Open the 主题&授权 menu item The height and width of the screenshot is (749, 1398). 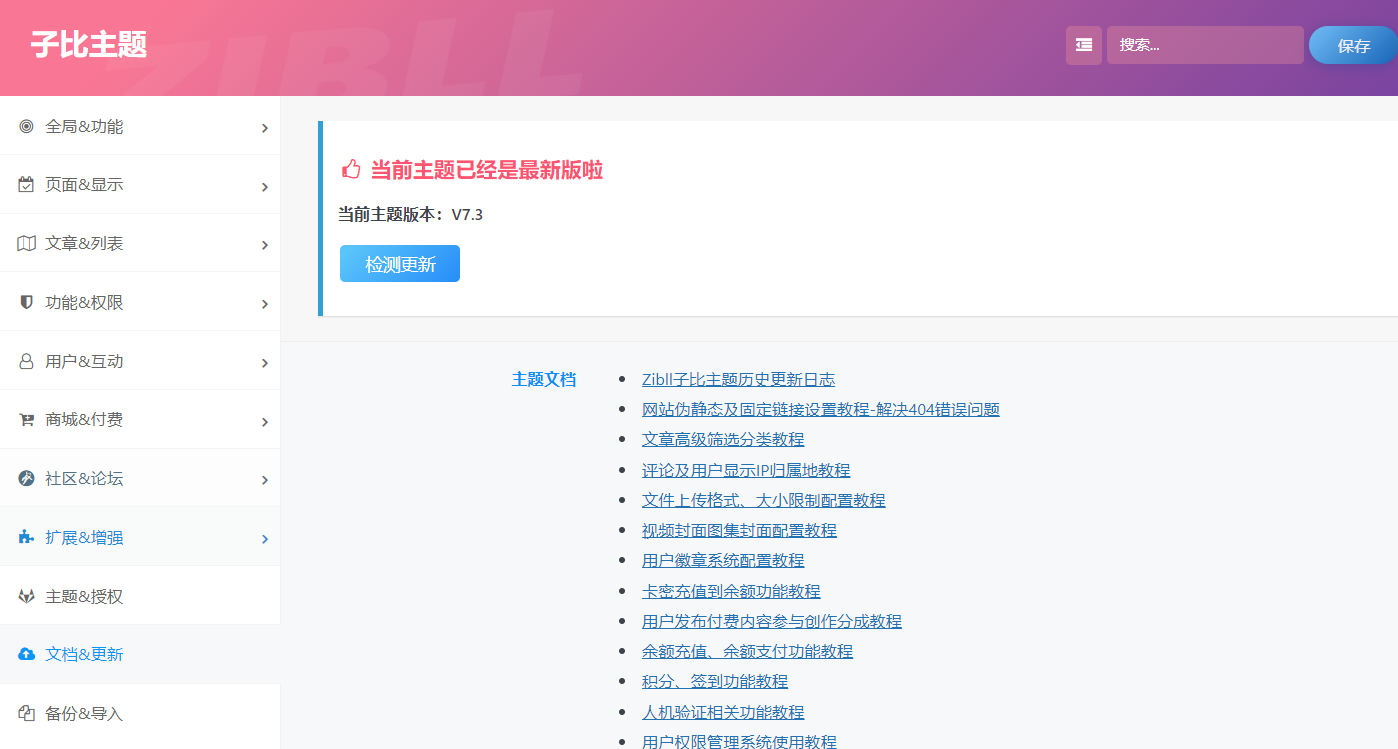[84, 596]
